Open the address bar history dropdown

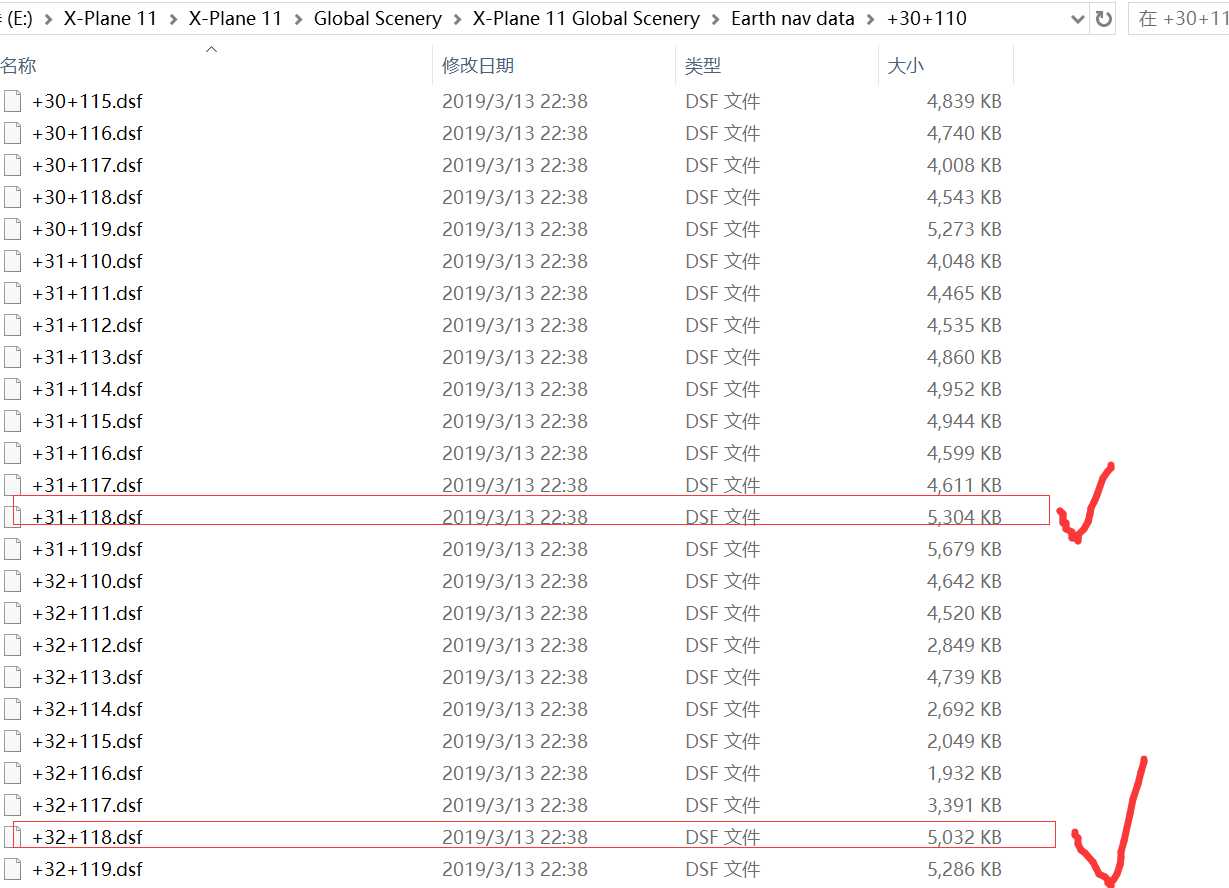point(1077,19)
